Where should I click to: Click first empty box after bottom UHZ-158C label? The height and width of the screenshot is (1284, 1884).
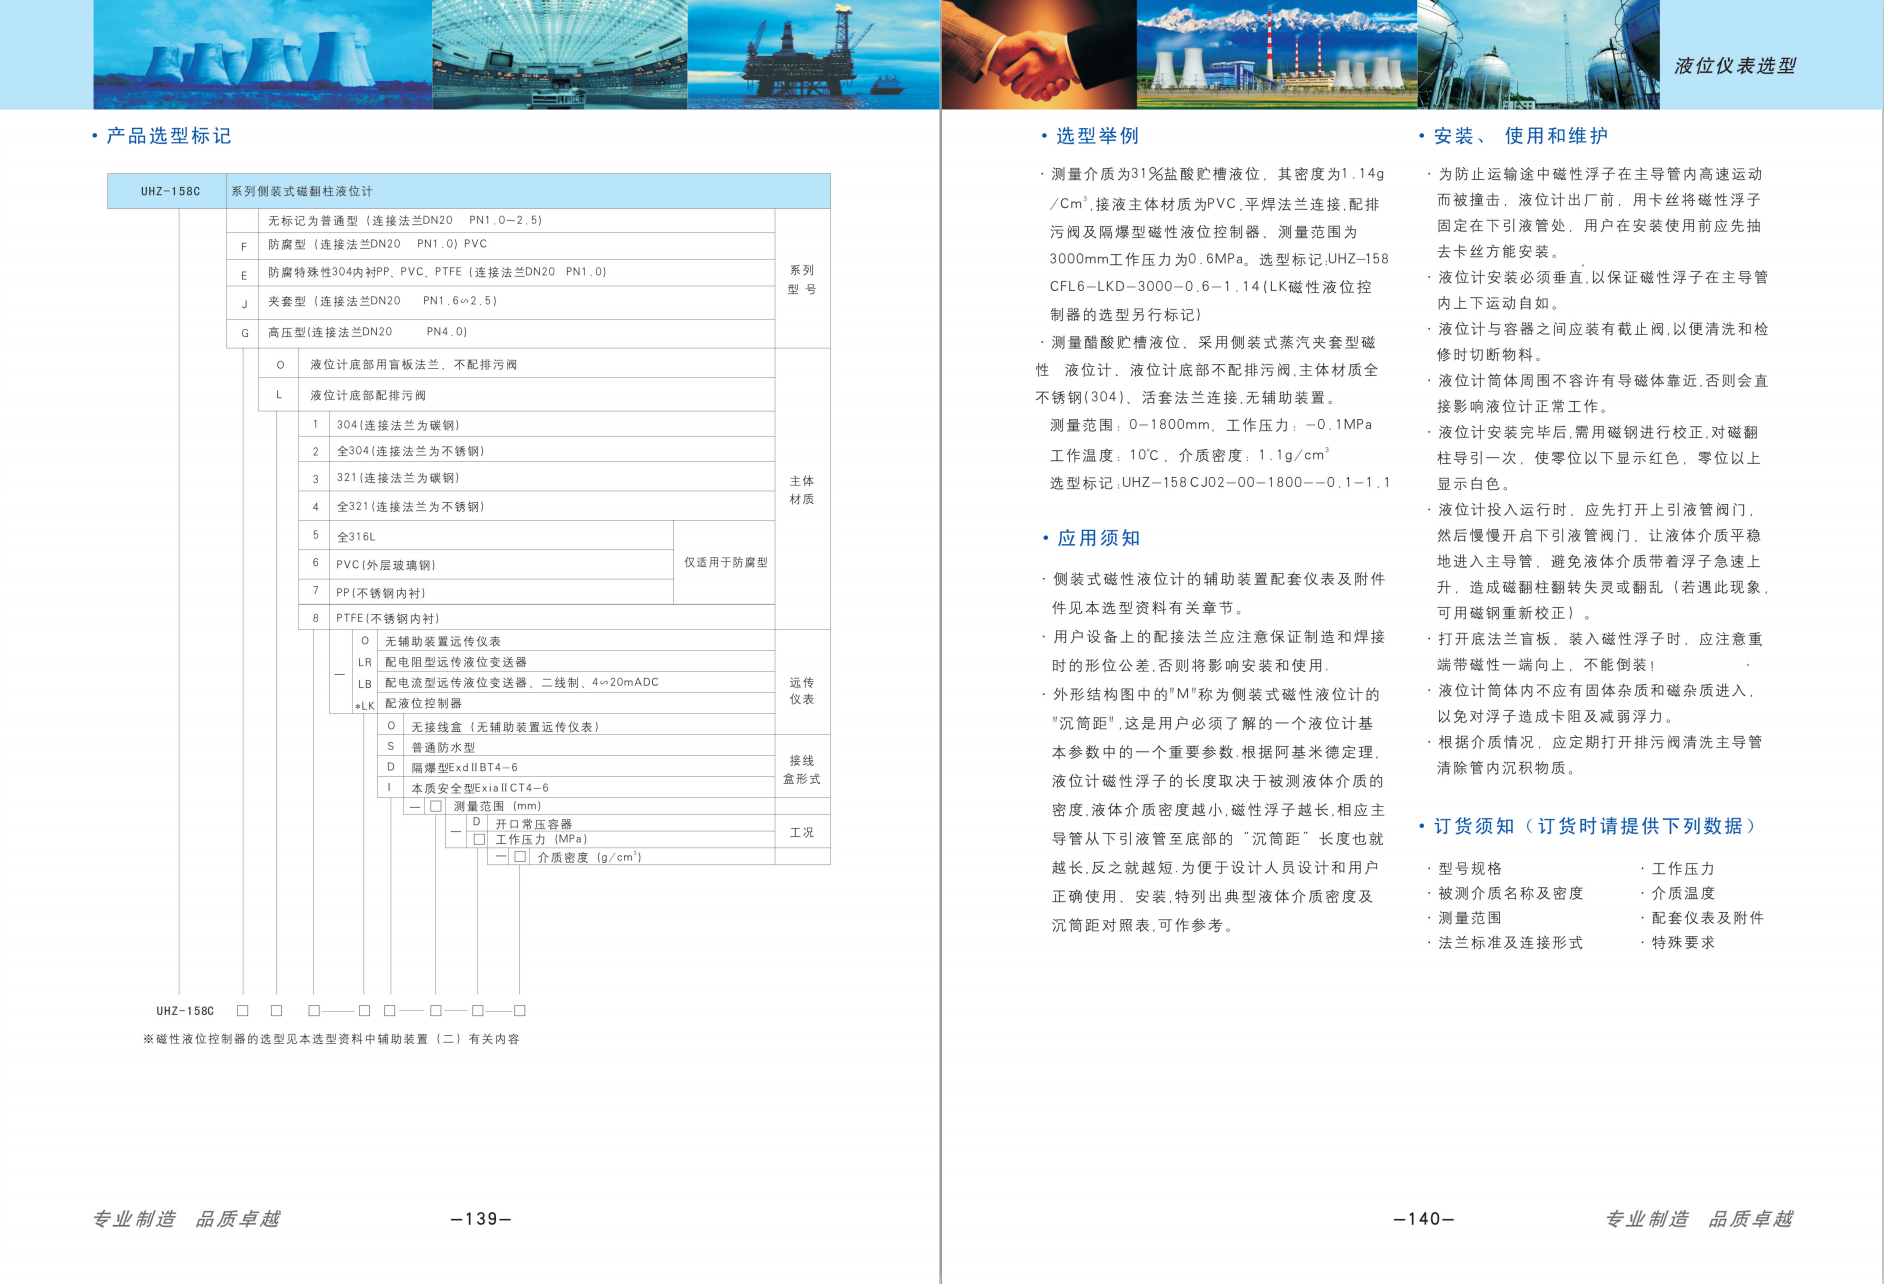pos(242,1011)
